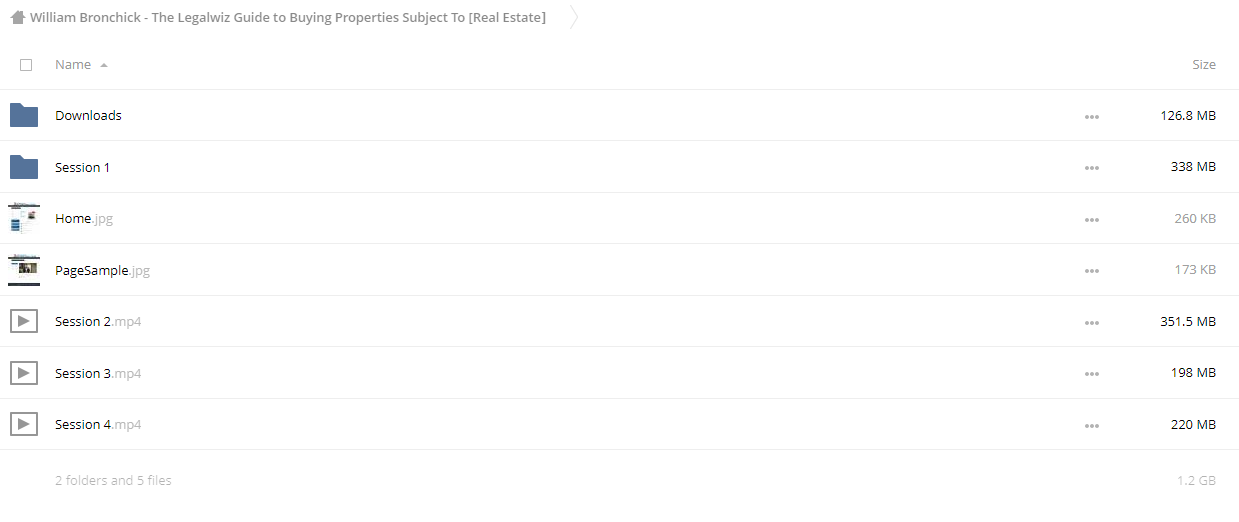This screenshot has height=522, width=1239.
Task: Show actions menu for Session 4.mp4
Action: click(1091, 426)
